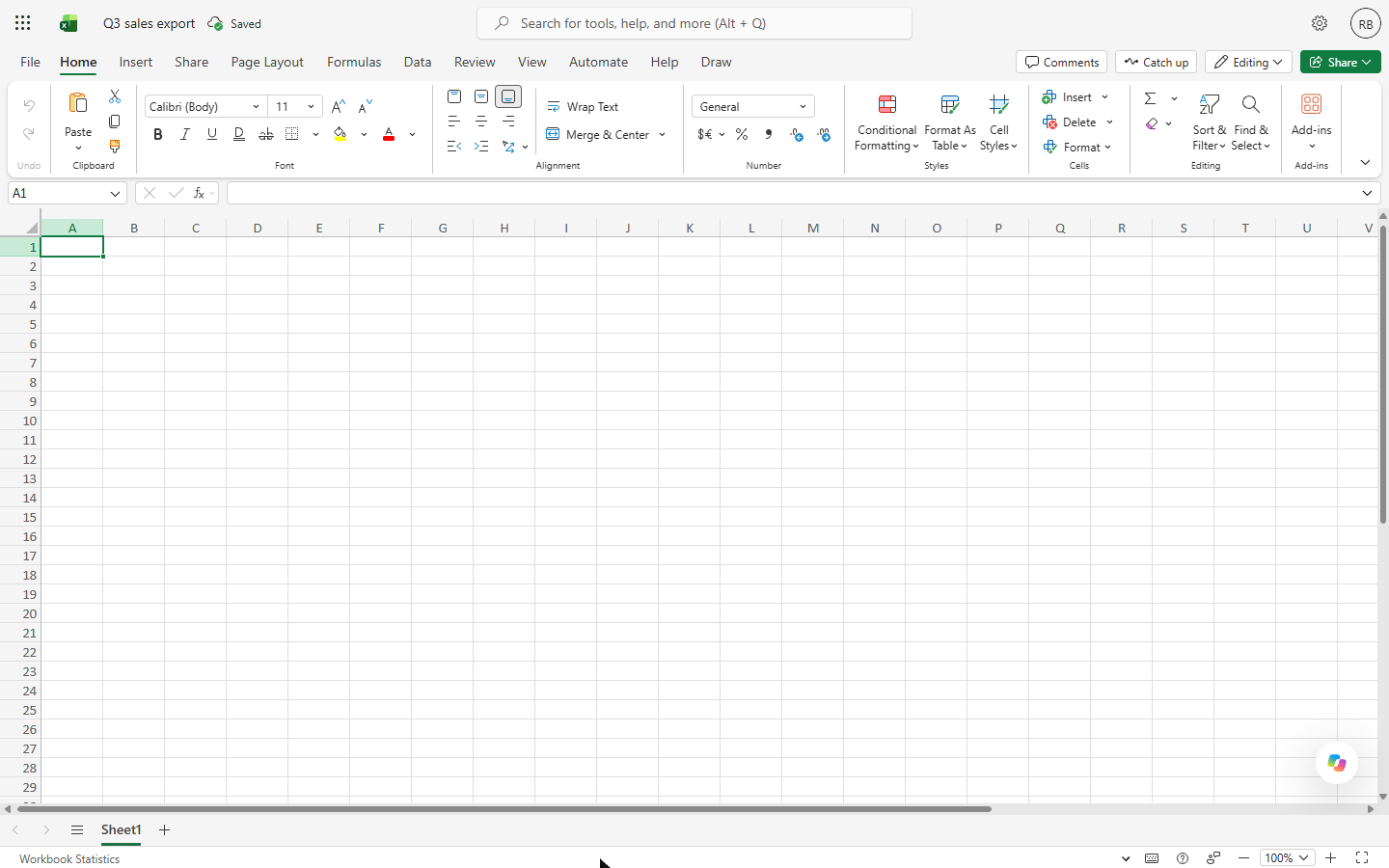Expand the ribbon display options chevron
Viewport: 1389px width, 868px height.
point(1365,162)
